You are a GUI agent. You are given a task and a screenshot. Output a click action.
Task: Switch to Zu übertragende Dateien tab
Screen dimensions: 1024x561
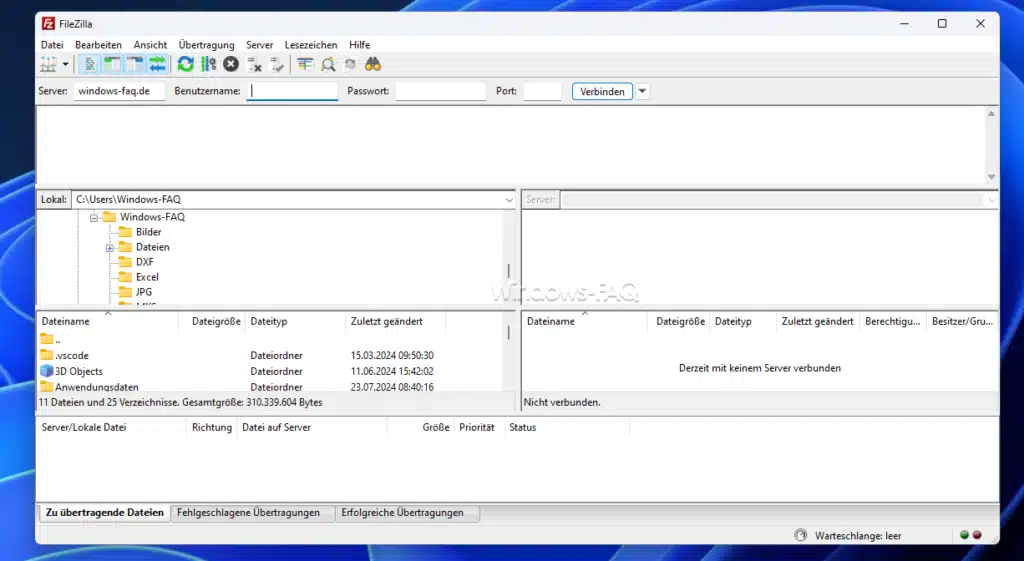(104, 513)
